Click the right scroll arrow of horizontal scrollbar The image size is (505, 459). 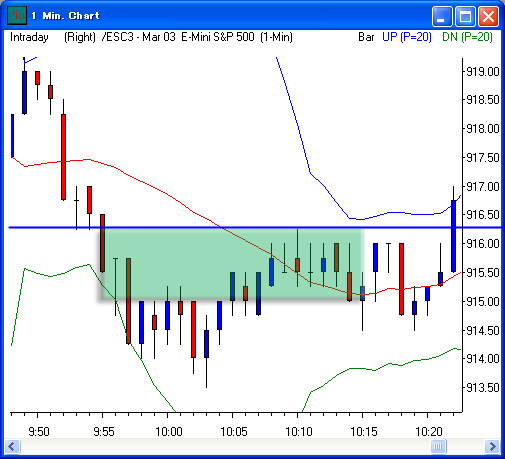[x=492, y=446]
